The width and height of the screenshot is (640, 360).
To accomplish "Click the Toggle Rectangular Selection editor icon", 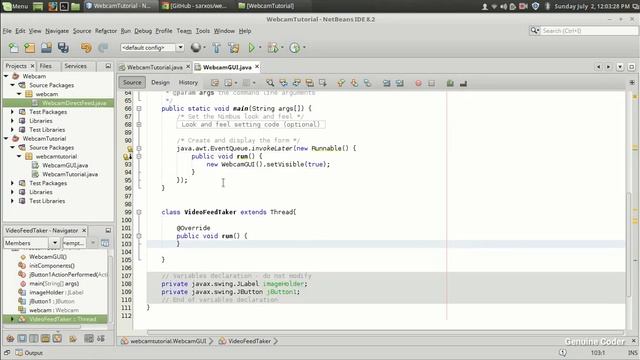I will point(322,83).
